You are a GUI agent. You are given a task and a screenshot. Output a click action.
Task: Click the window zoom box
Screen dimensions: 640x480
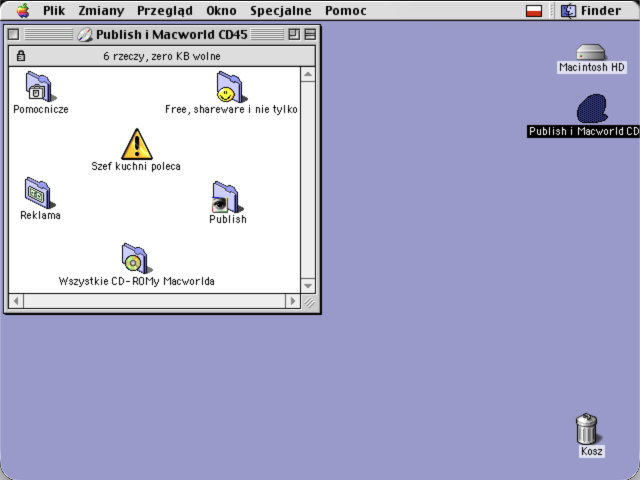(294, 34)
